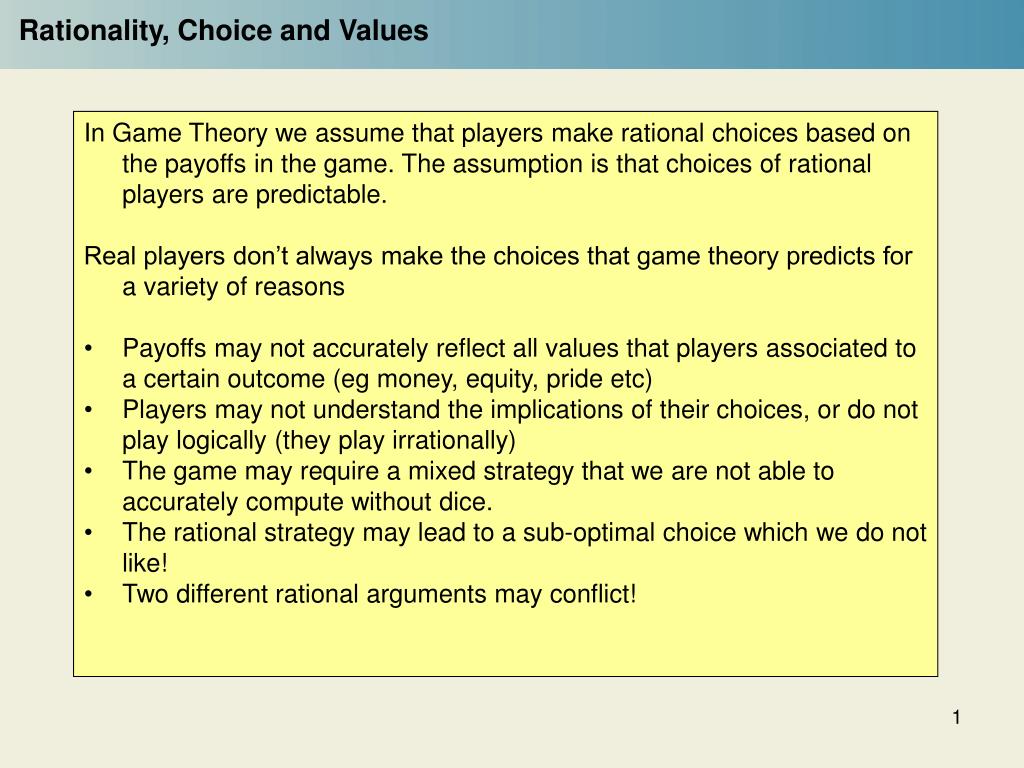Click the bullet beside 'The game may require'
Image resolution: width=1024 pixels, height=768 pixels.
(x=88, y=472)
